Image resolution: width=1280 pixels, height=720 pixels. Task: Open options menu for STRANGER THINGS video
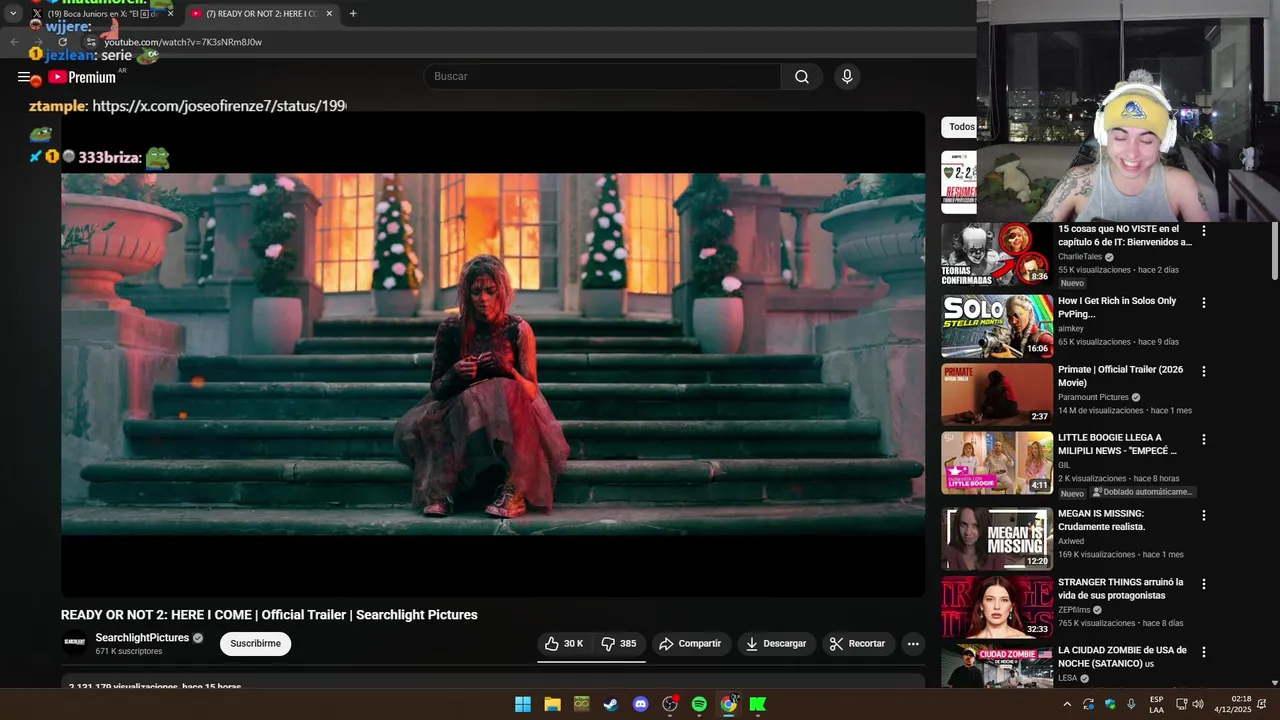(1204, 584)
